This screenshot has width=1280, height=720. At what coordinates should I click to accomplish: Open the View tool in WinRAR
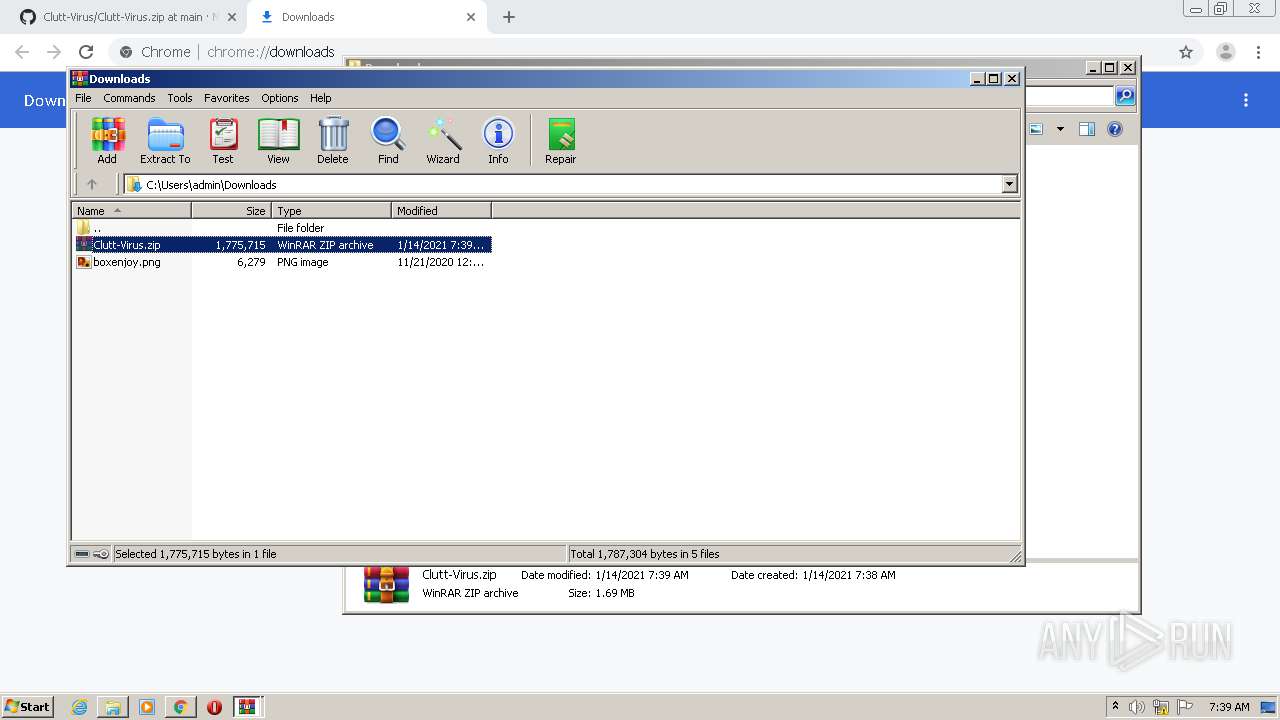point(278,141)
